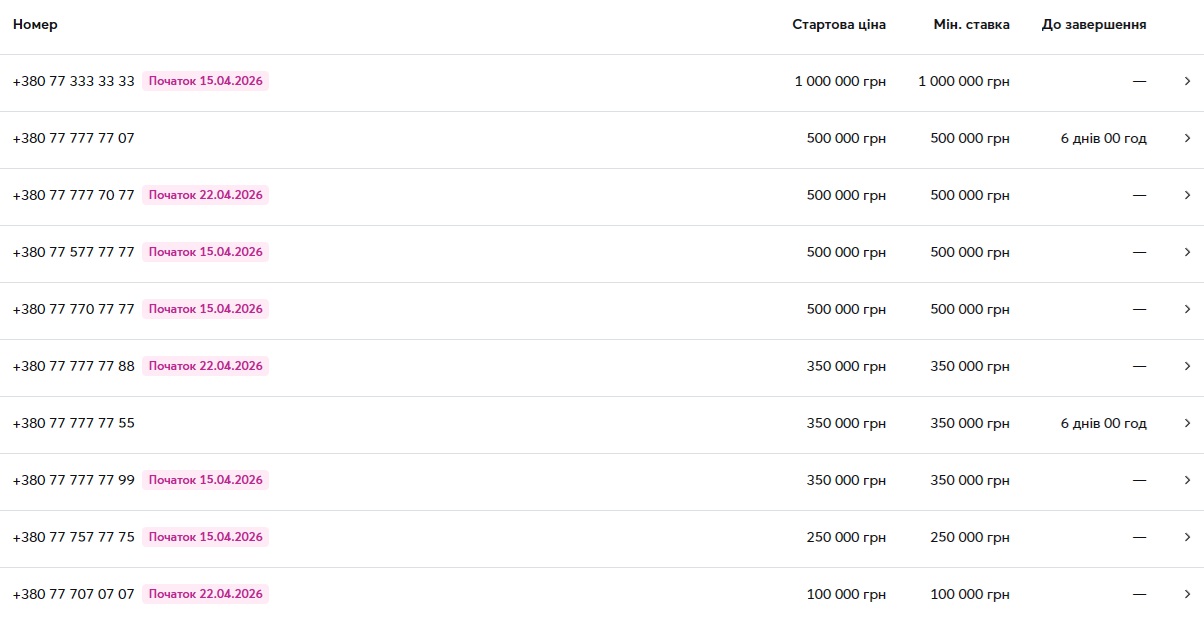Expand arrow for +380 77 777 77 55
Image resolution: width=1204 pixels, height=619 pixels.
1187,424
